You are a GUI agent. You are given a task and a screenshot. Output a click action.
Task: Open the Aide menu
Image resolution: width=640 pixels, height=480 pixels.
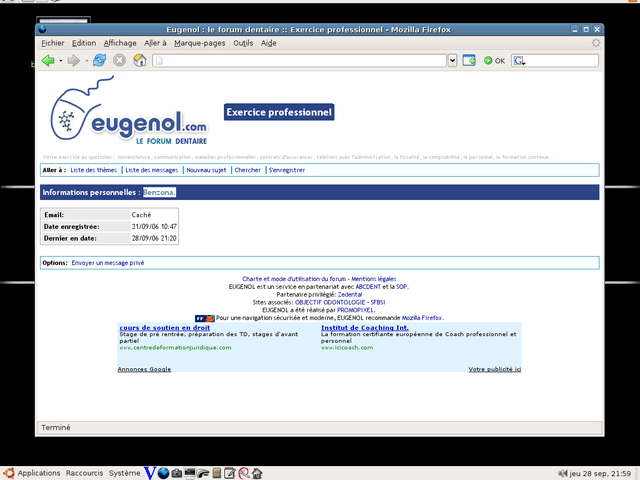[x=269, y=43]
